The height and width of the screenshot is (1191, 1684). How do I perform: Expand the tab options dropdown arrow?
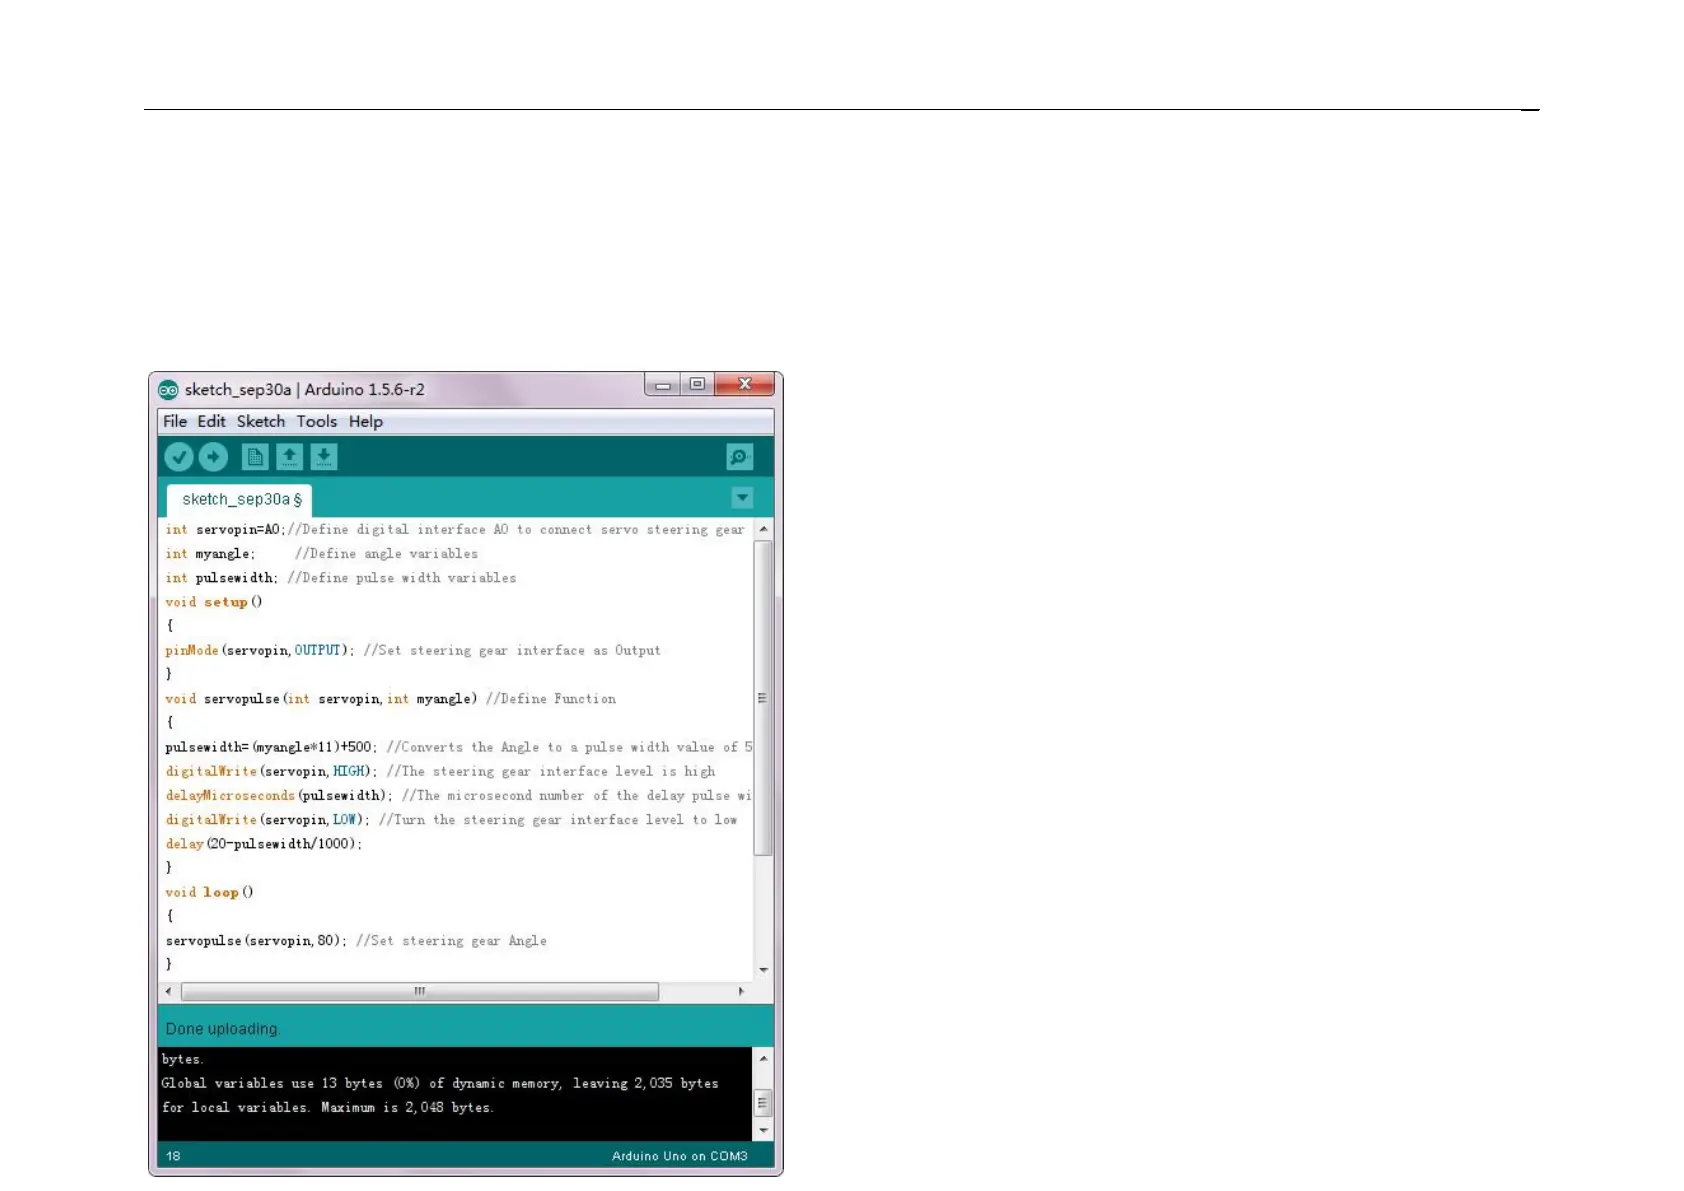742,498
